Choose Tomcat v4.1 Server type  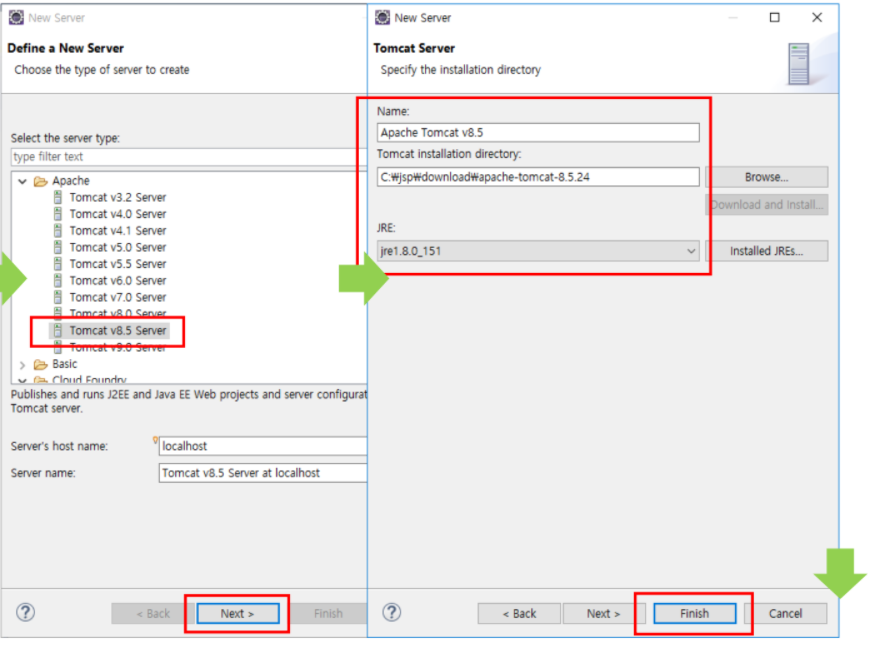click(x=117, y=231)
